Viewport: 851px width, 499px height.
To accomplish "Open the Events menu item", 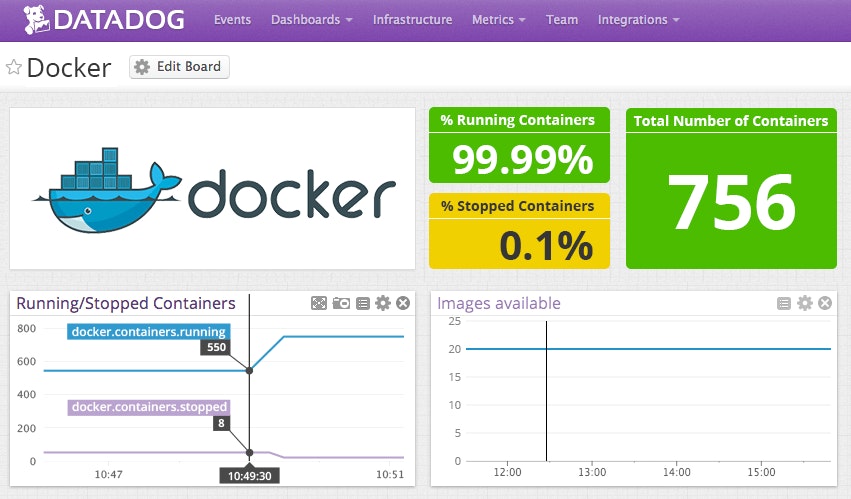I will 232,20.
